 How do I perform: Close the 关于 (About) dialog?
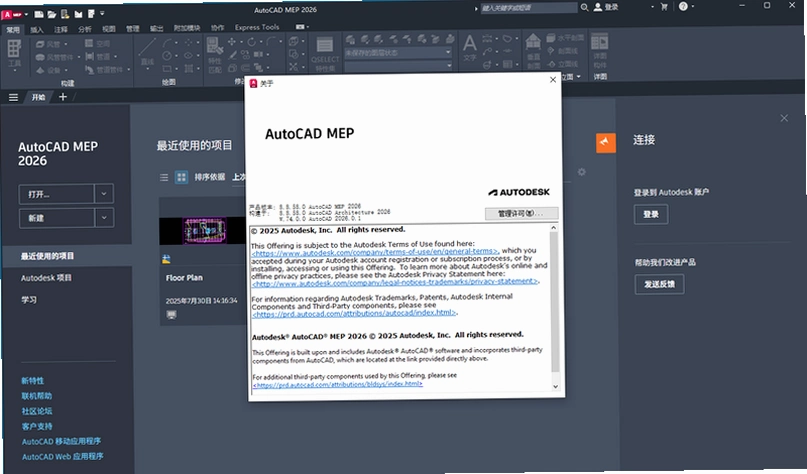(553, 80)
